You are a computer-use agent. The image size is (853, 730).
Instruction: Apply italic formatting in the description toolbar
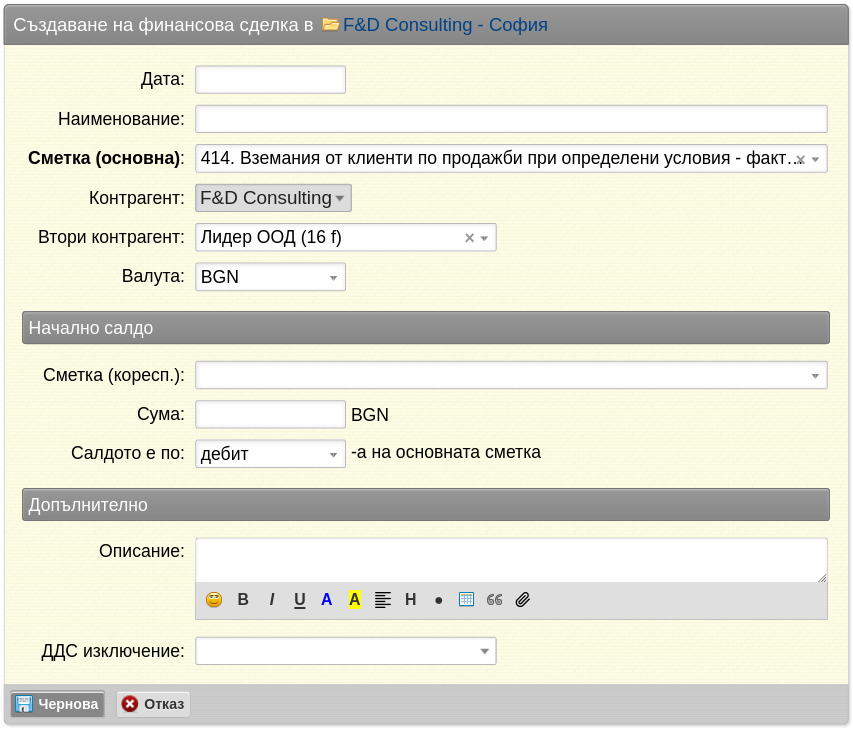click(x=271, y=599)
